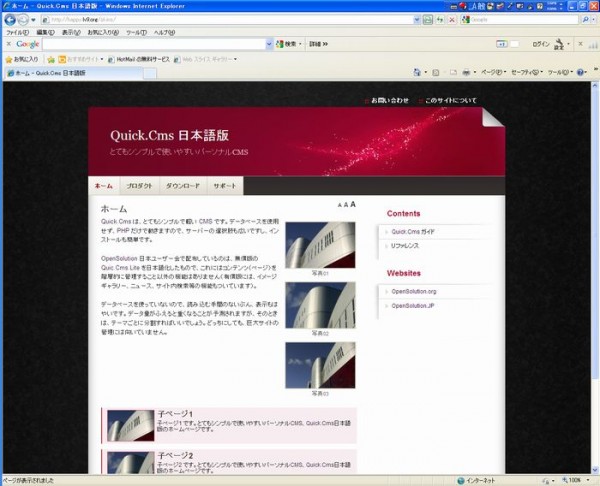Open the ページ(P) dropdown menu
The height and width of the screenshot is (486, 600).
click(492, 73)
